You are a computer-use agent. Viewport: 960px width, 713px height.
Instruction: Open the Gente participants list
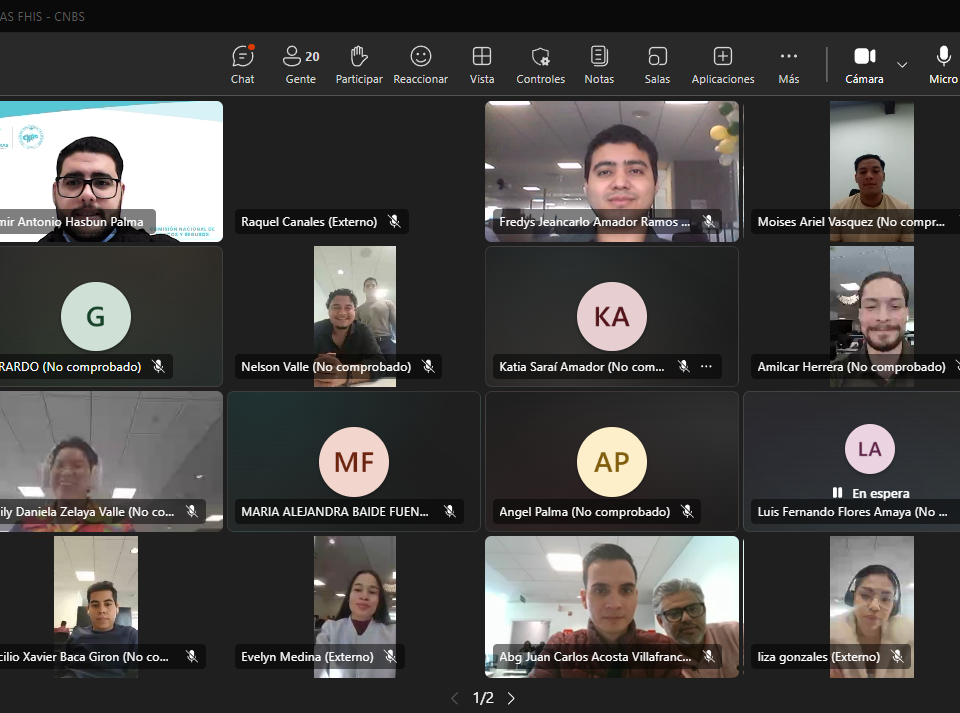300,64
